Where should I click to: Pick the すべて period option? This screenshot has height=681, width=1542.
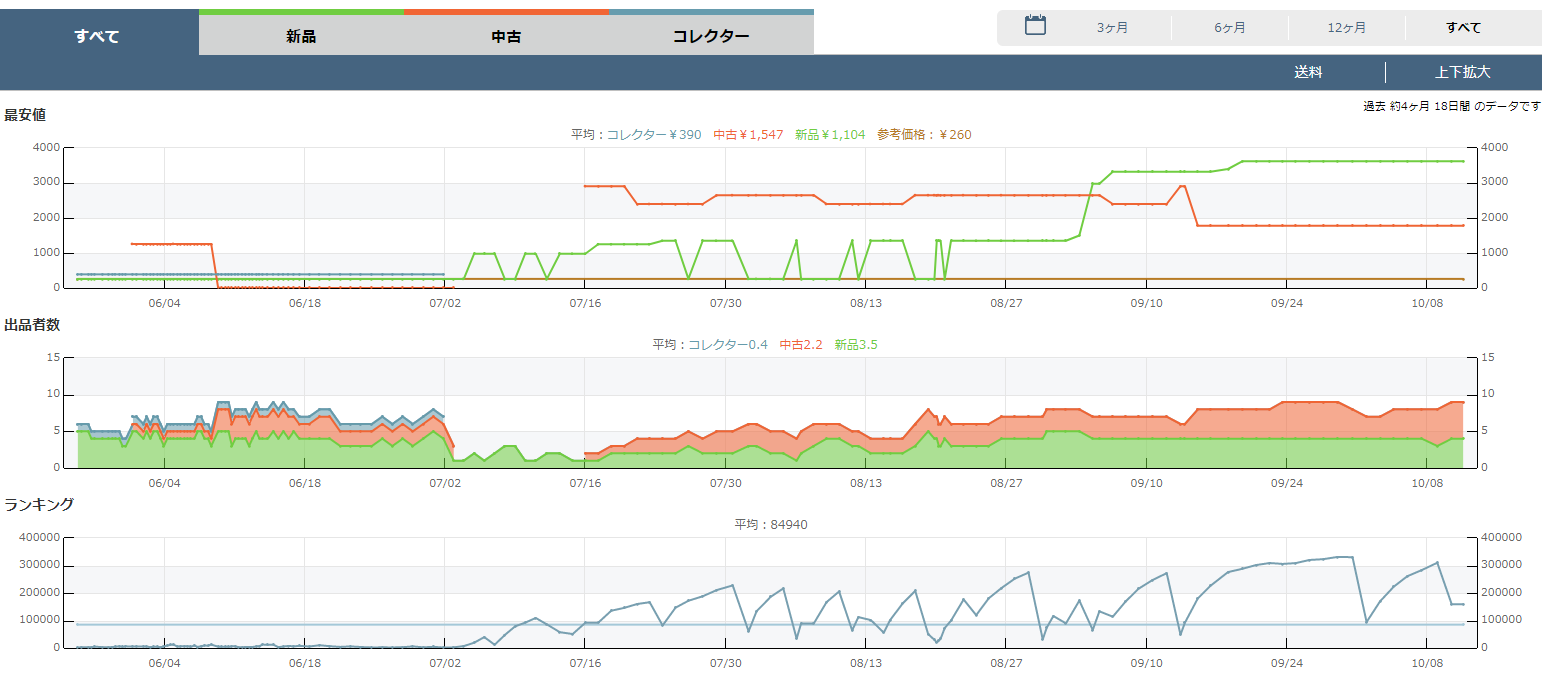pos(1463,28)
